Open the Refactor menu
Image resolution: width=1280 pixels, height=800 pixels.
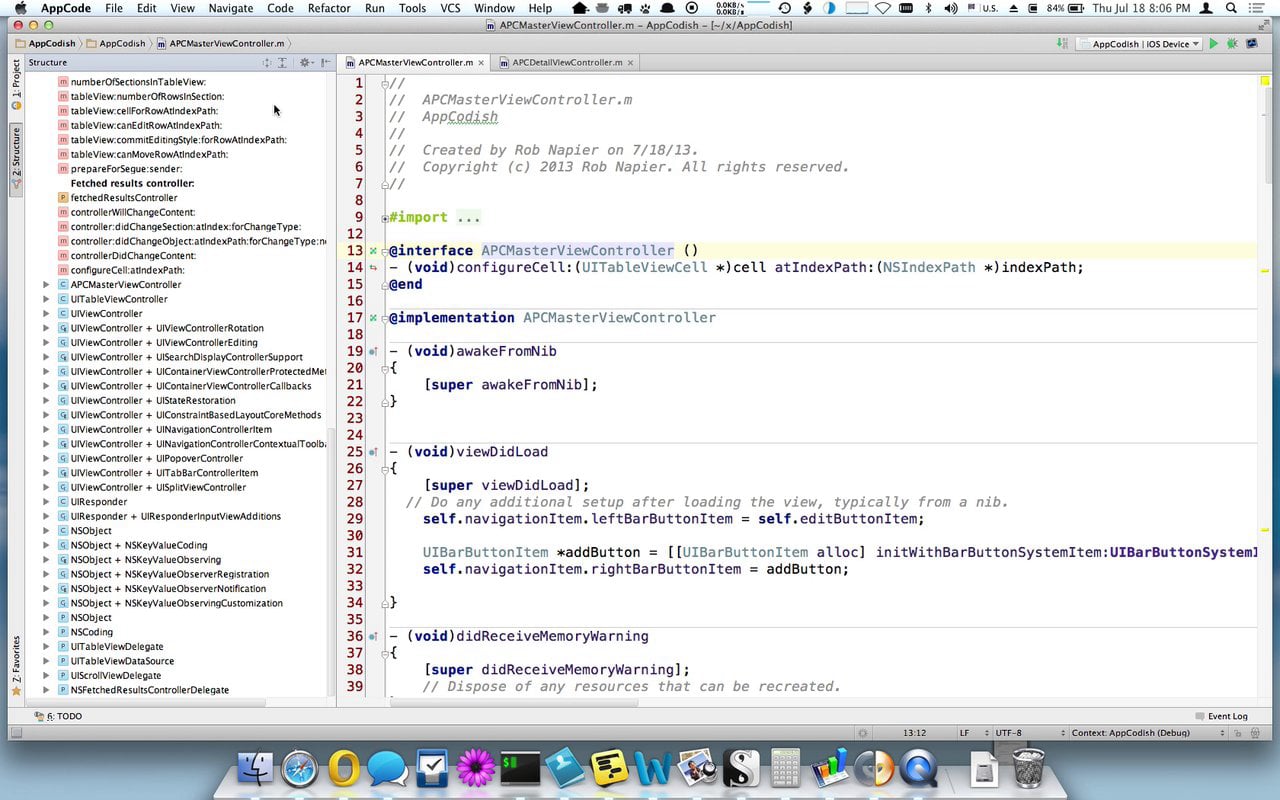329,8
